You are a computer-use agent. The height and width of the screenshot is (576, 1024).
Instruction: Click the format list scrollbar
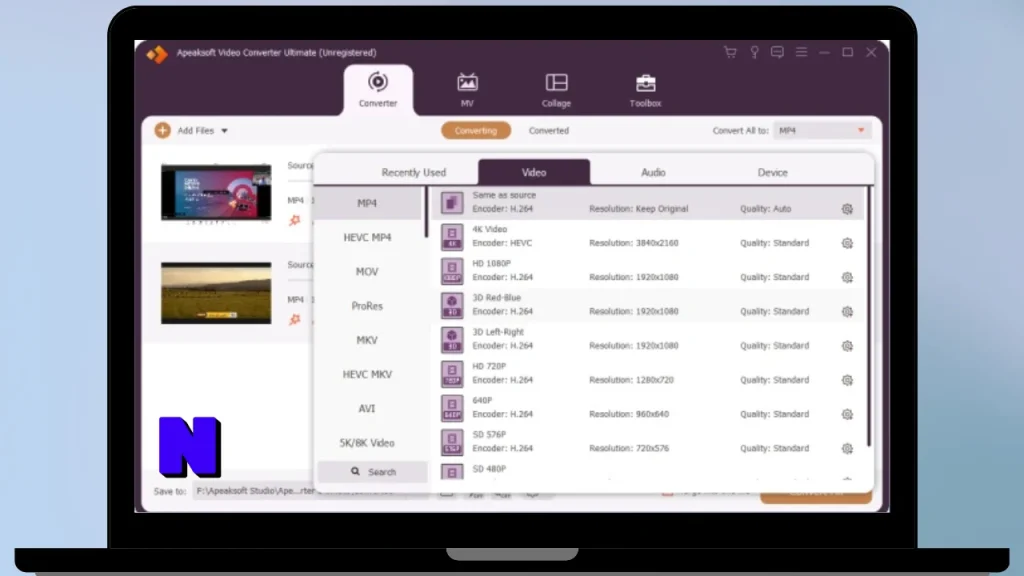pos(426,213)
